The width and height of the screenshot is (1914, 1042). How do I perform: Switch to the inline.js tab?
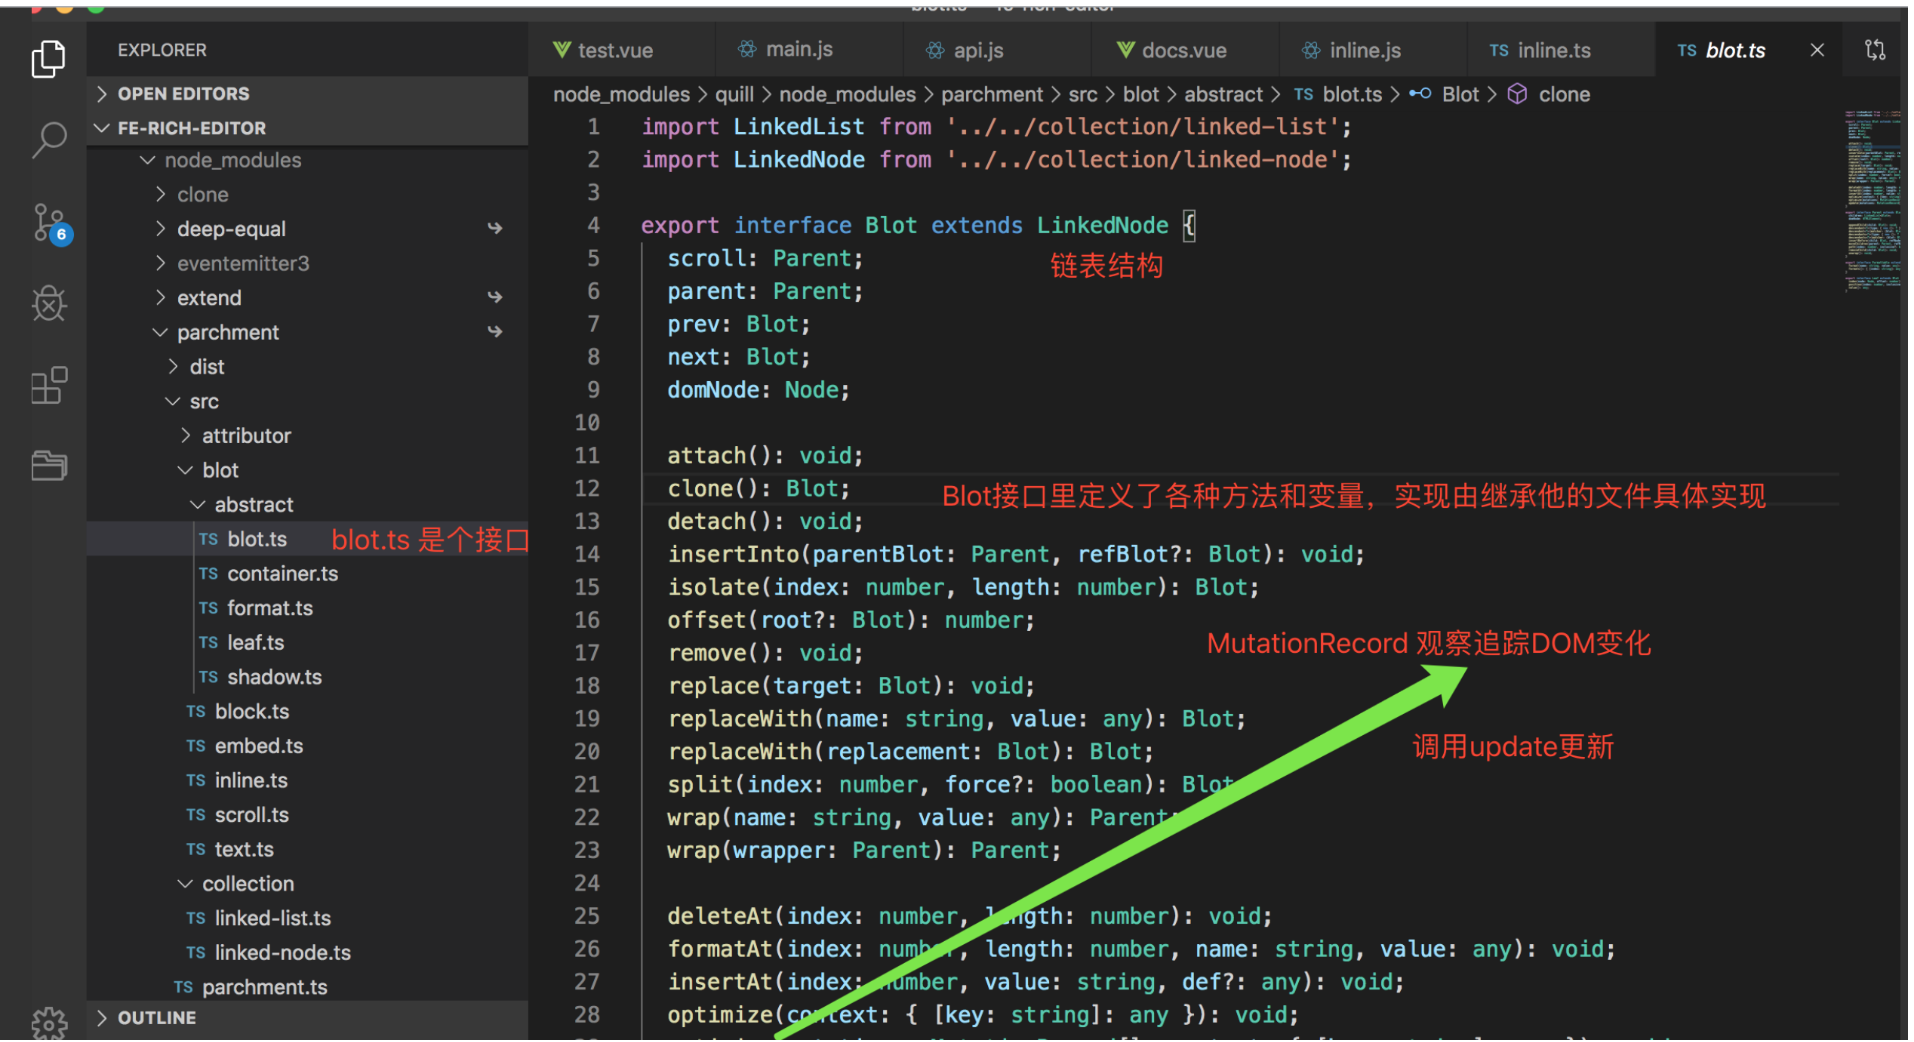(x=1372, y=50)
